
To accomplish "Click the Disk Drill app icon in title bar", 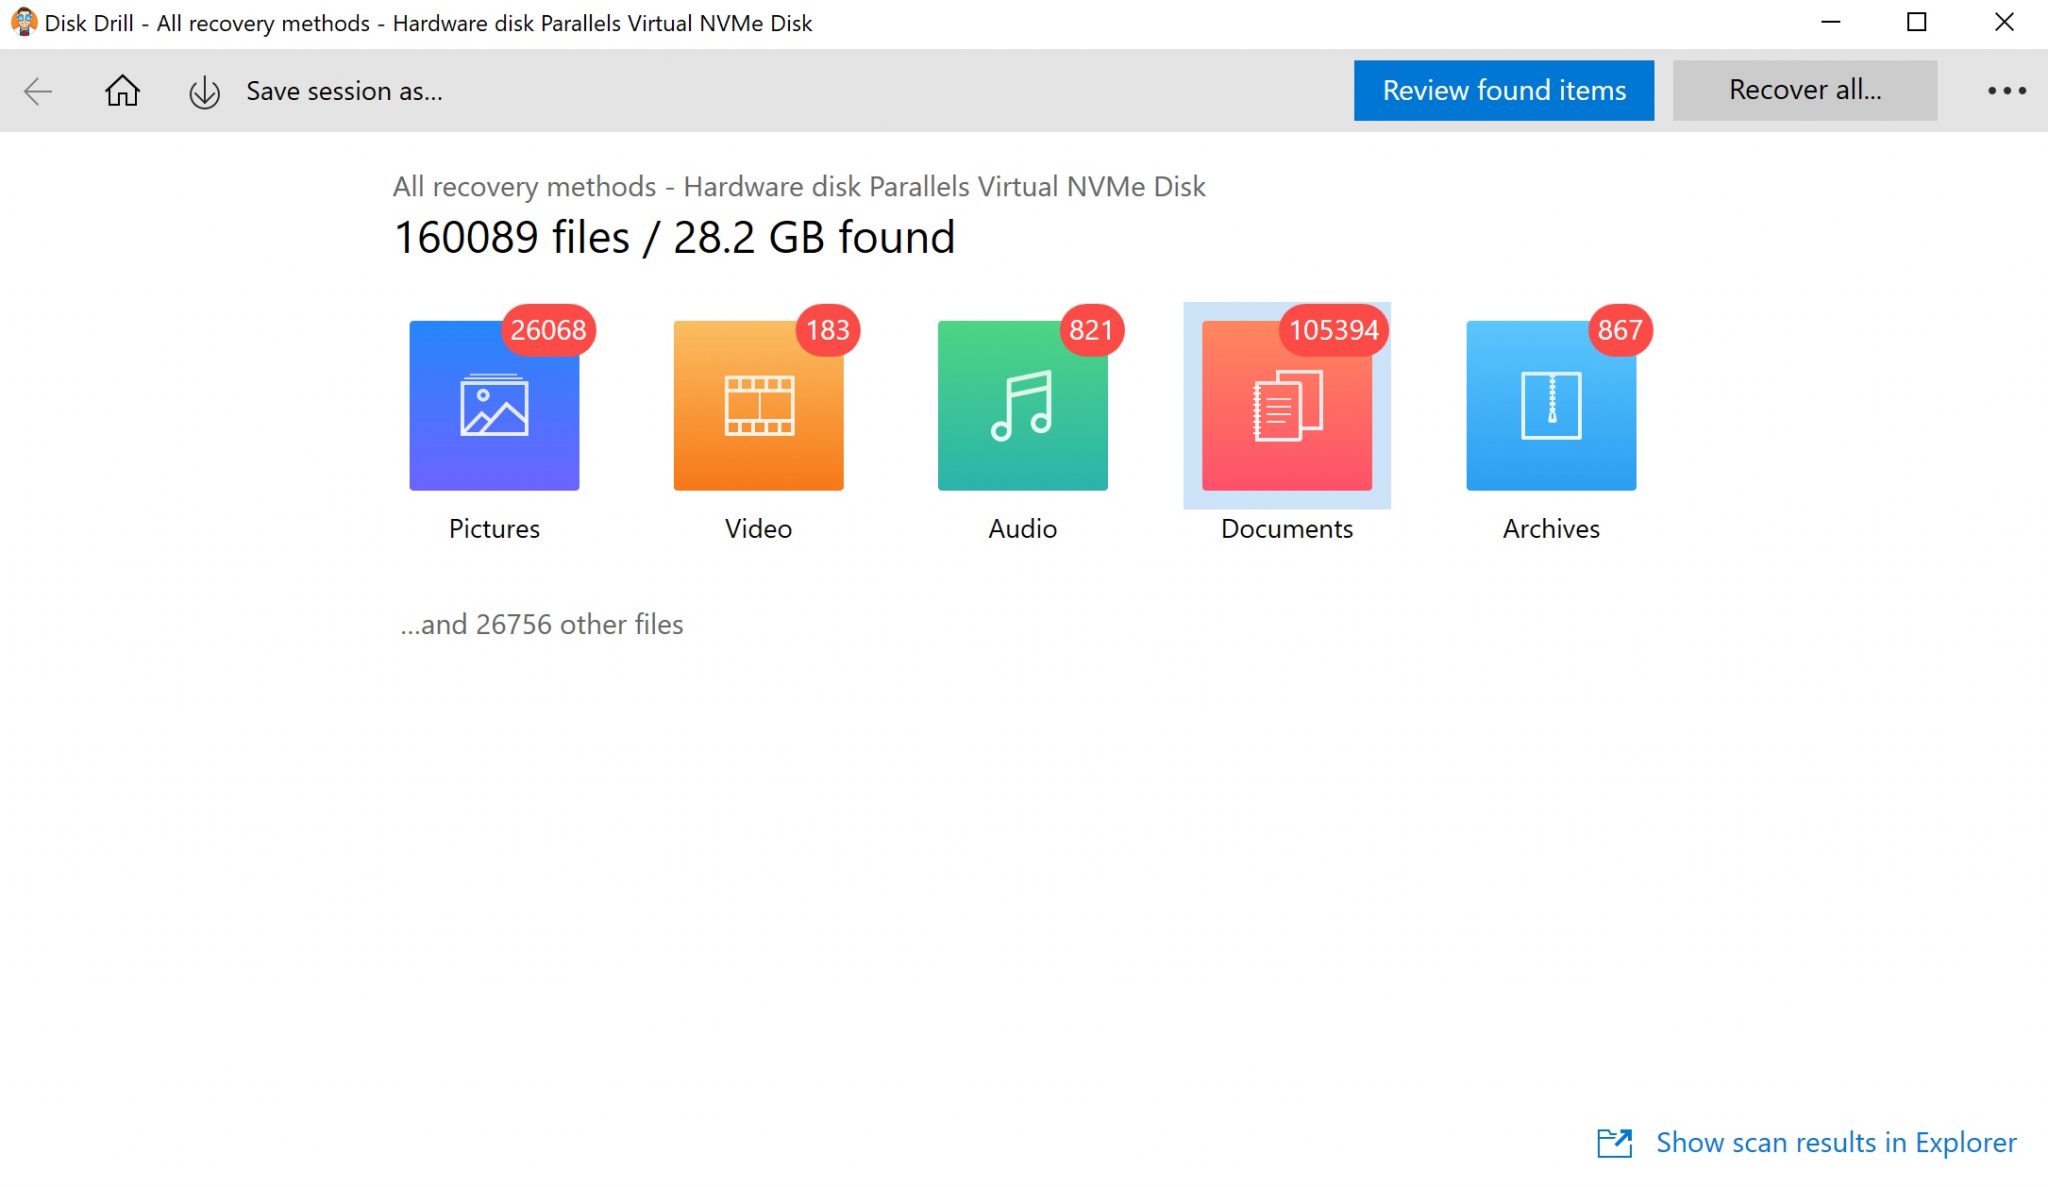I will pos(23,22).
